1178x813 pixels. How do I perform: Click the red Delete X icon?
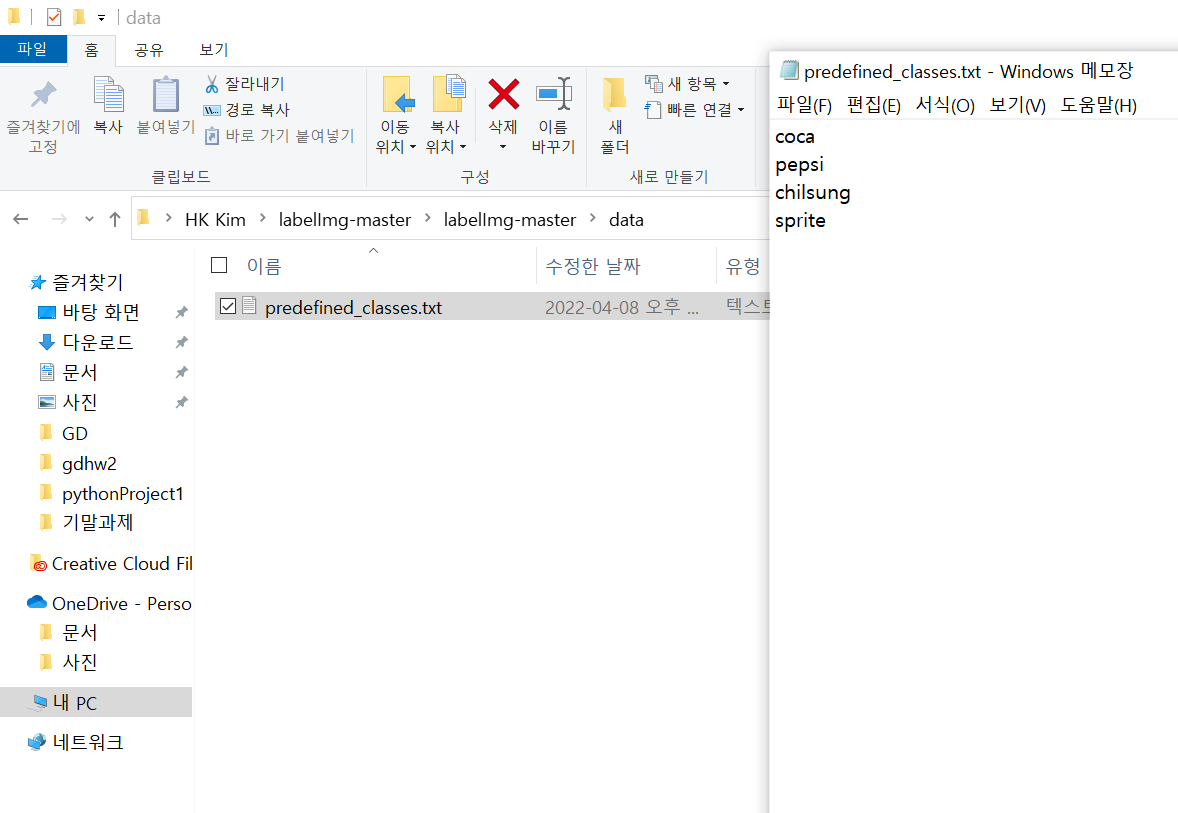[503, 95]
